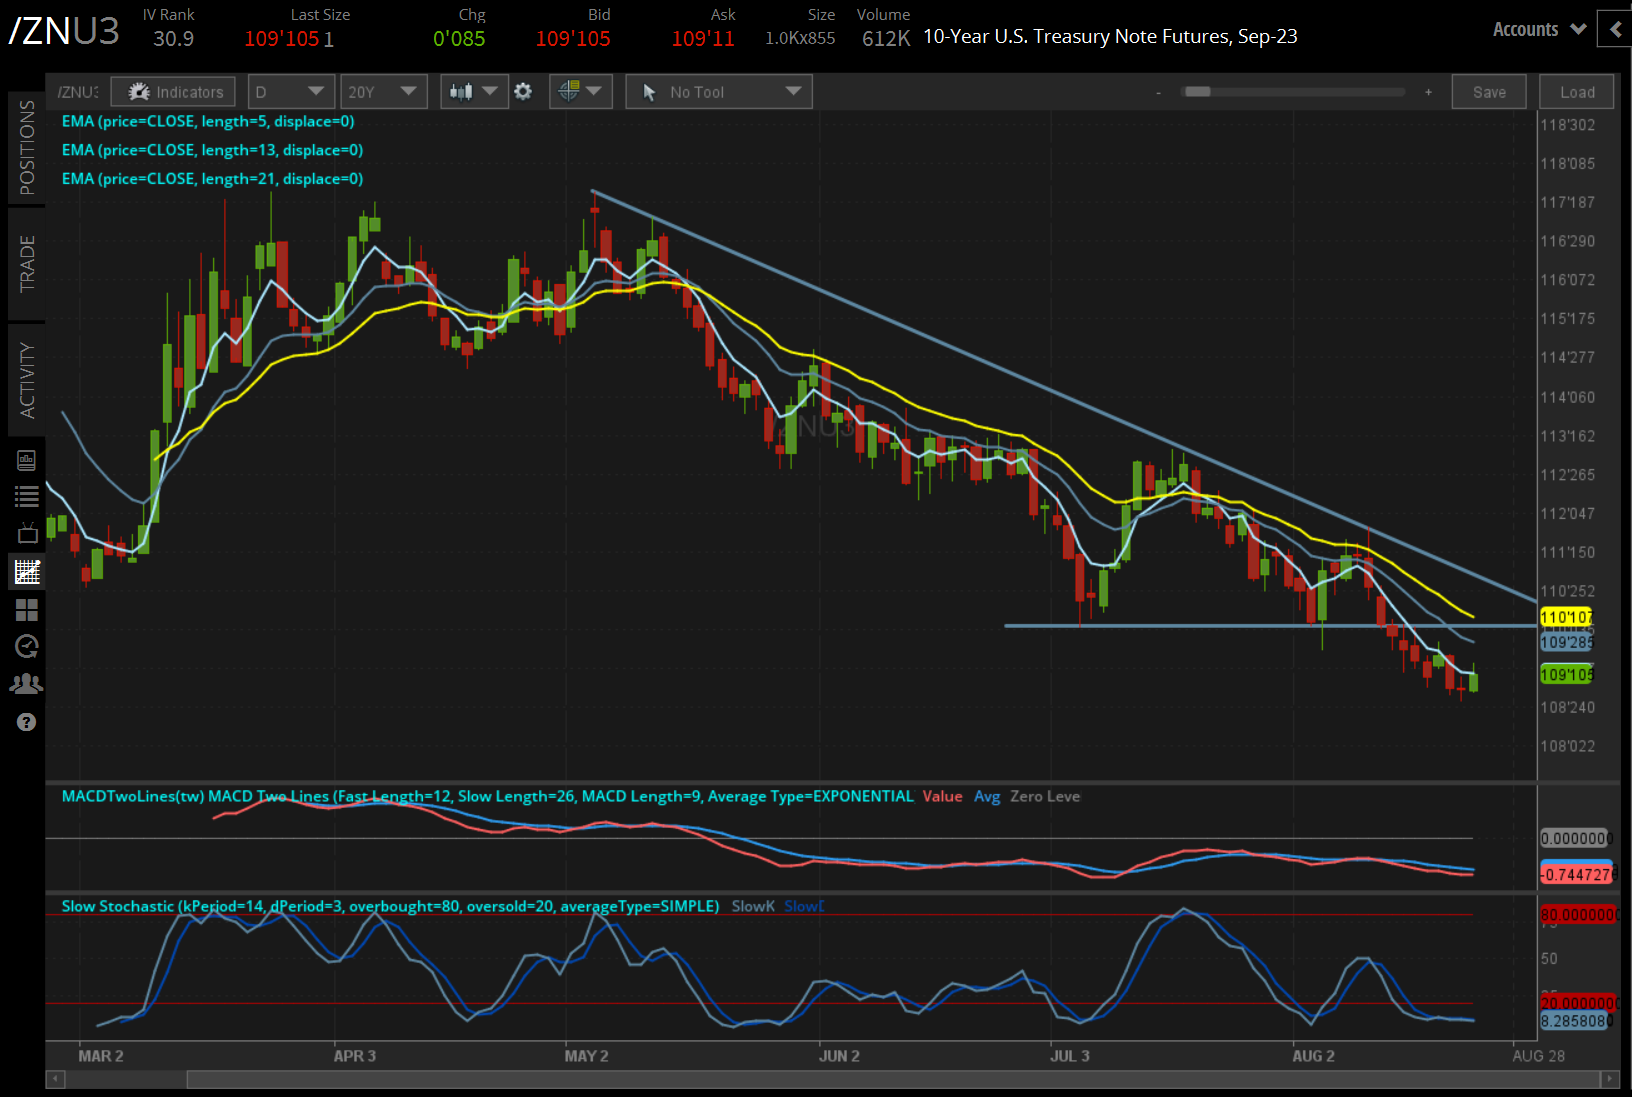Click the help question mark icon
This screenshot has width=1632, height=1097.
[x=27, y=722]
